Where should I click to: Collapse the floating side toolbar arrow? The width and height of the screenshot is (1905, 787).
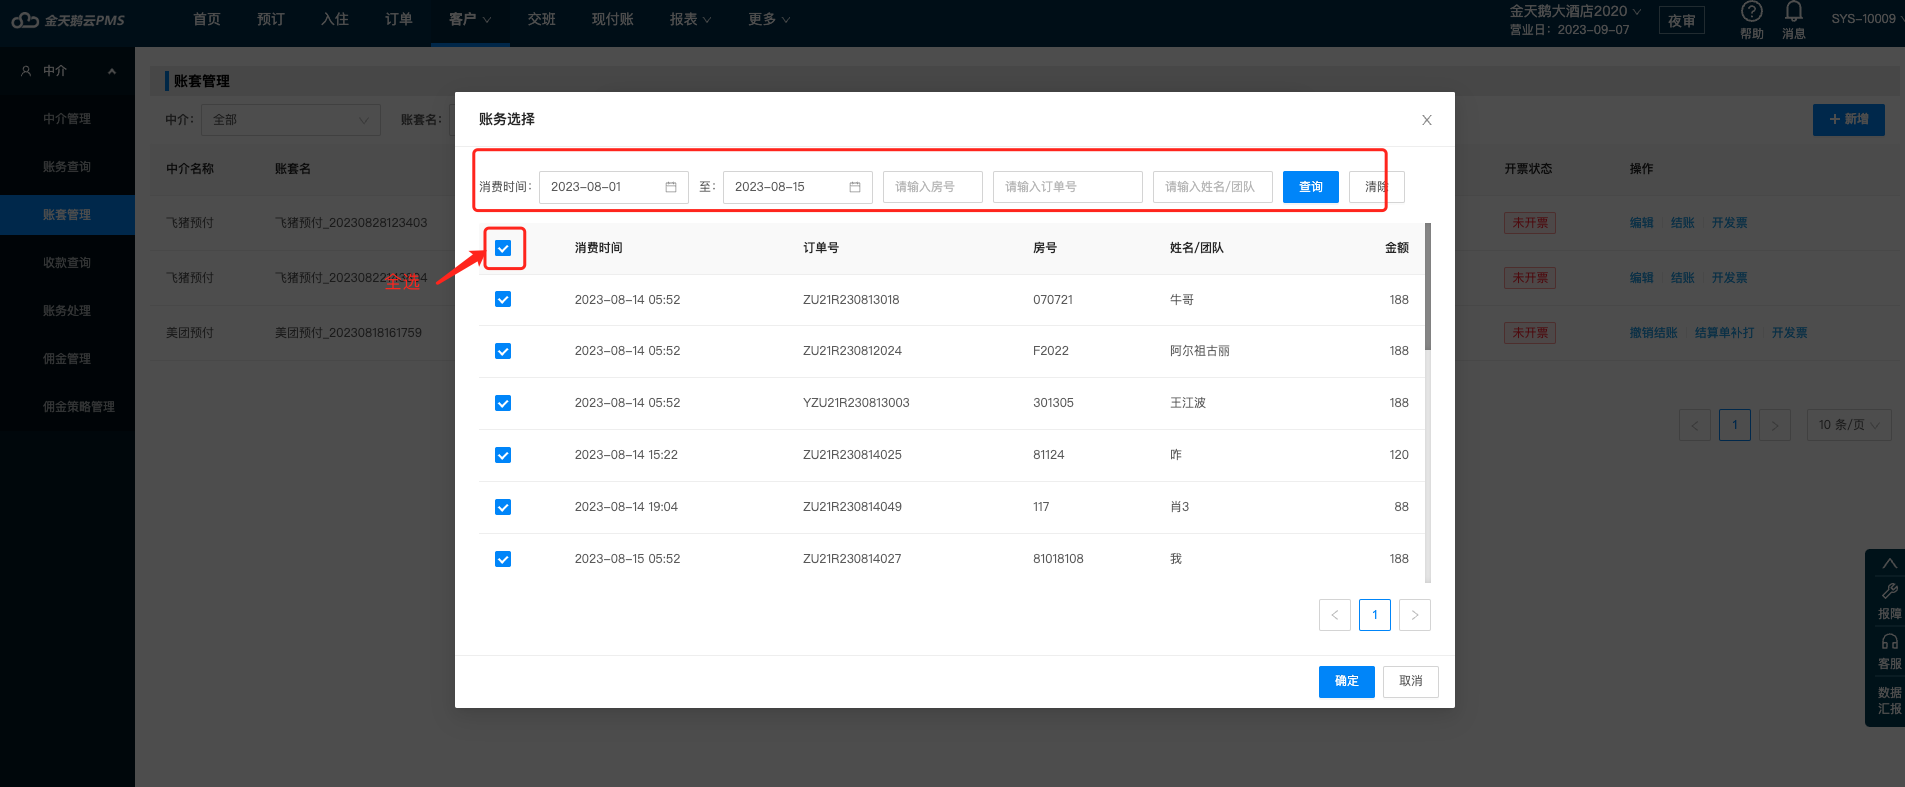(x=1889, y=564)
